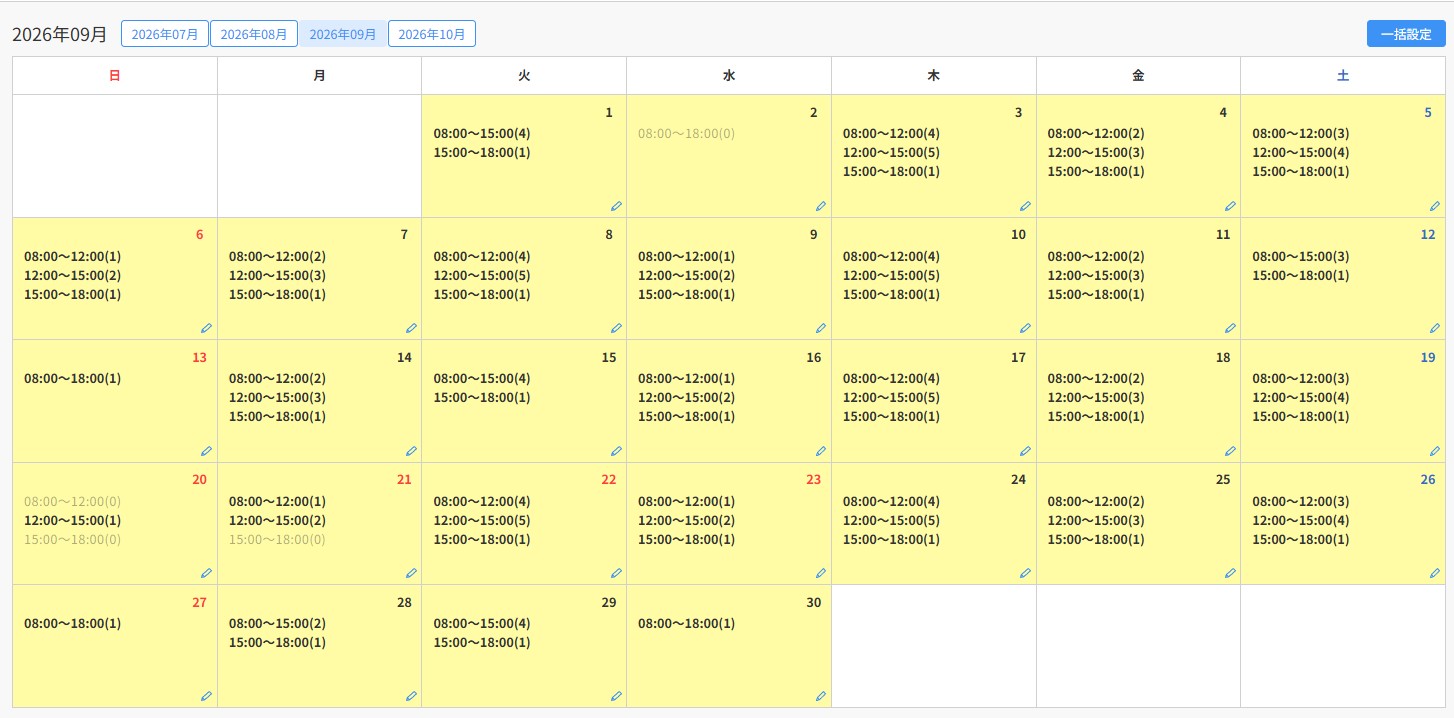The height and width of the screenshot is (718, 1454).
Task: Open the pencil editor for day 11
Action: 1230,328
